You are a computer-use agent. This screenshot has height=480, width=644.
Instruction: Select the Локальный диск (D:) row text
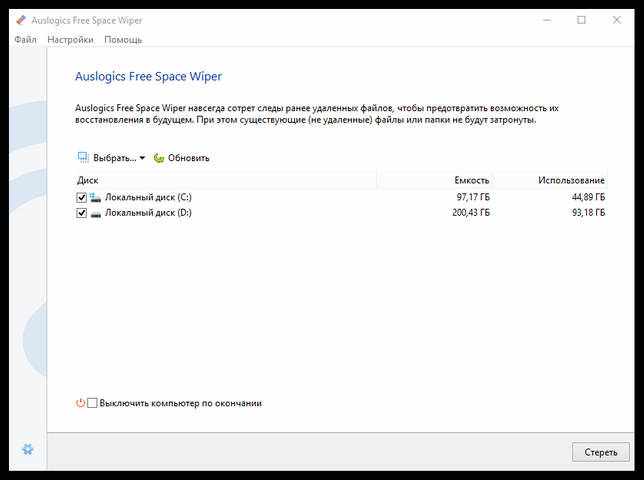[x=148, y=213]
